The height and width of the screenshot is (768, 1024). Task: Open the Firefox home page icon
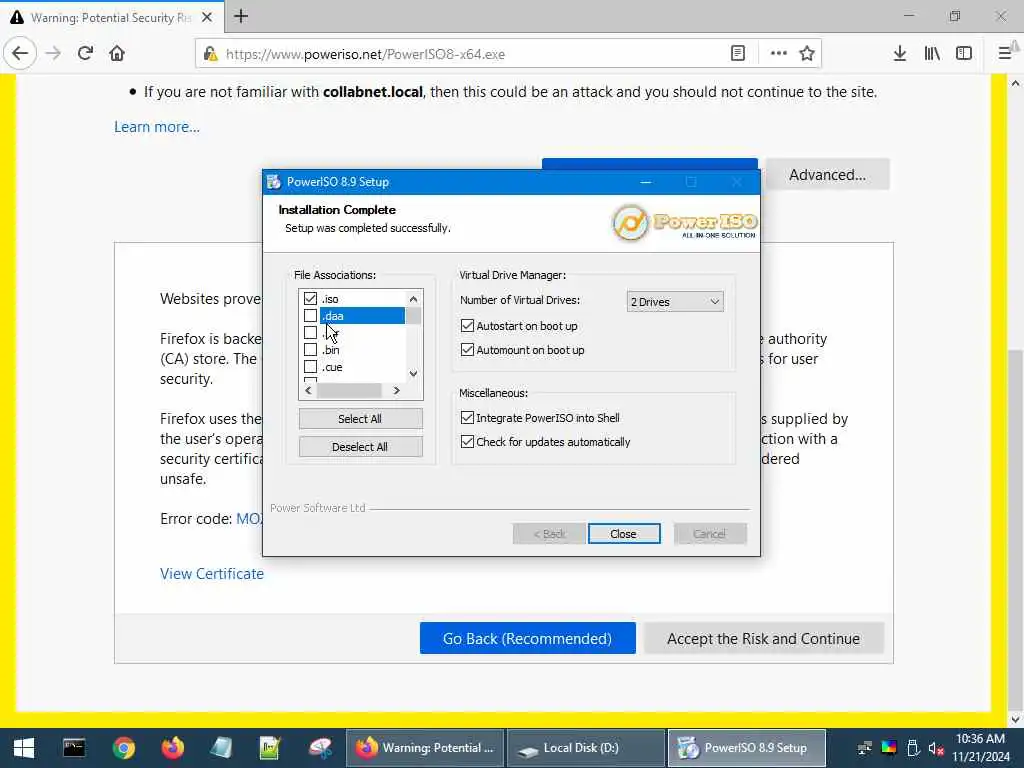point(117,54)
